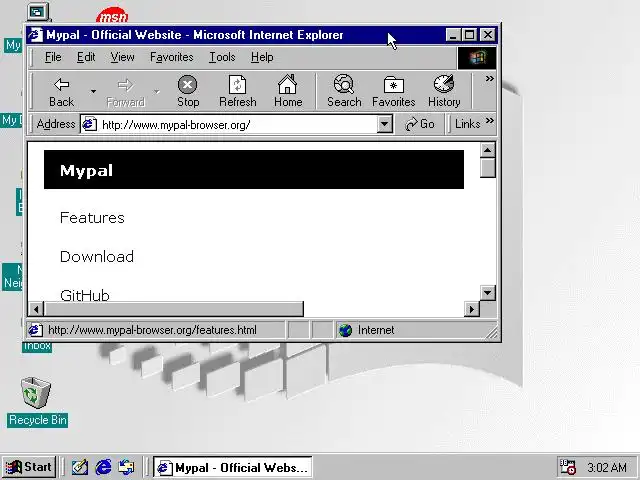Click the vertical scrollbar up arrow
This screenshot has width=640, height=480.
coord(487,150)
